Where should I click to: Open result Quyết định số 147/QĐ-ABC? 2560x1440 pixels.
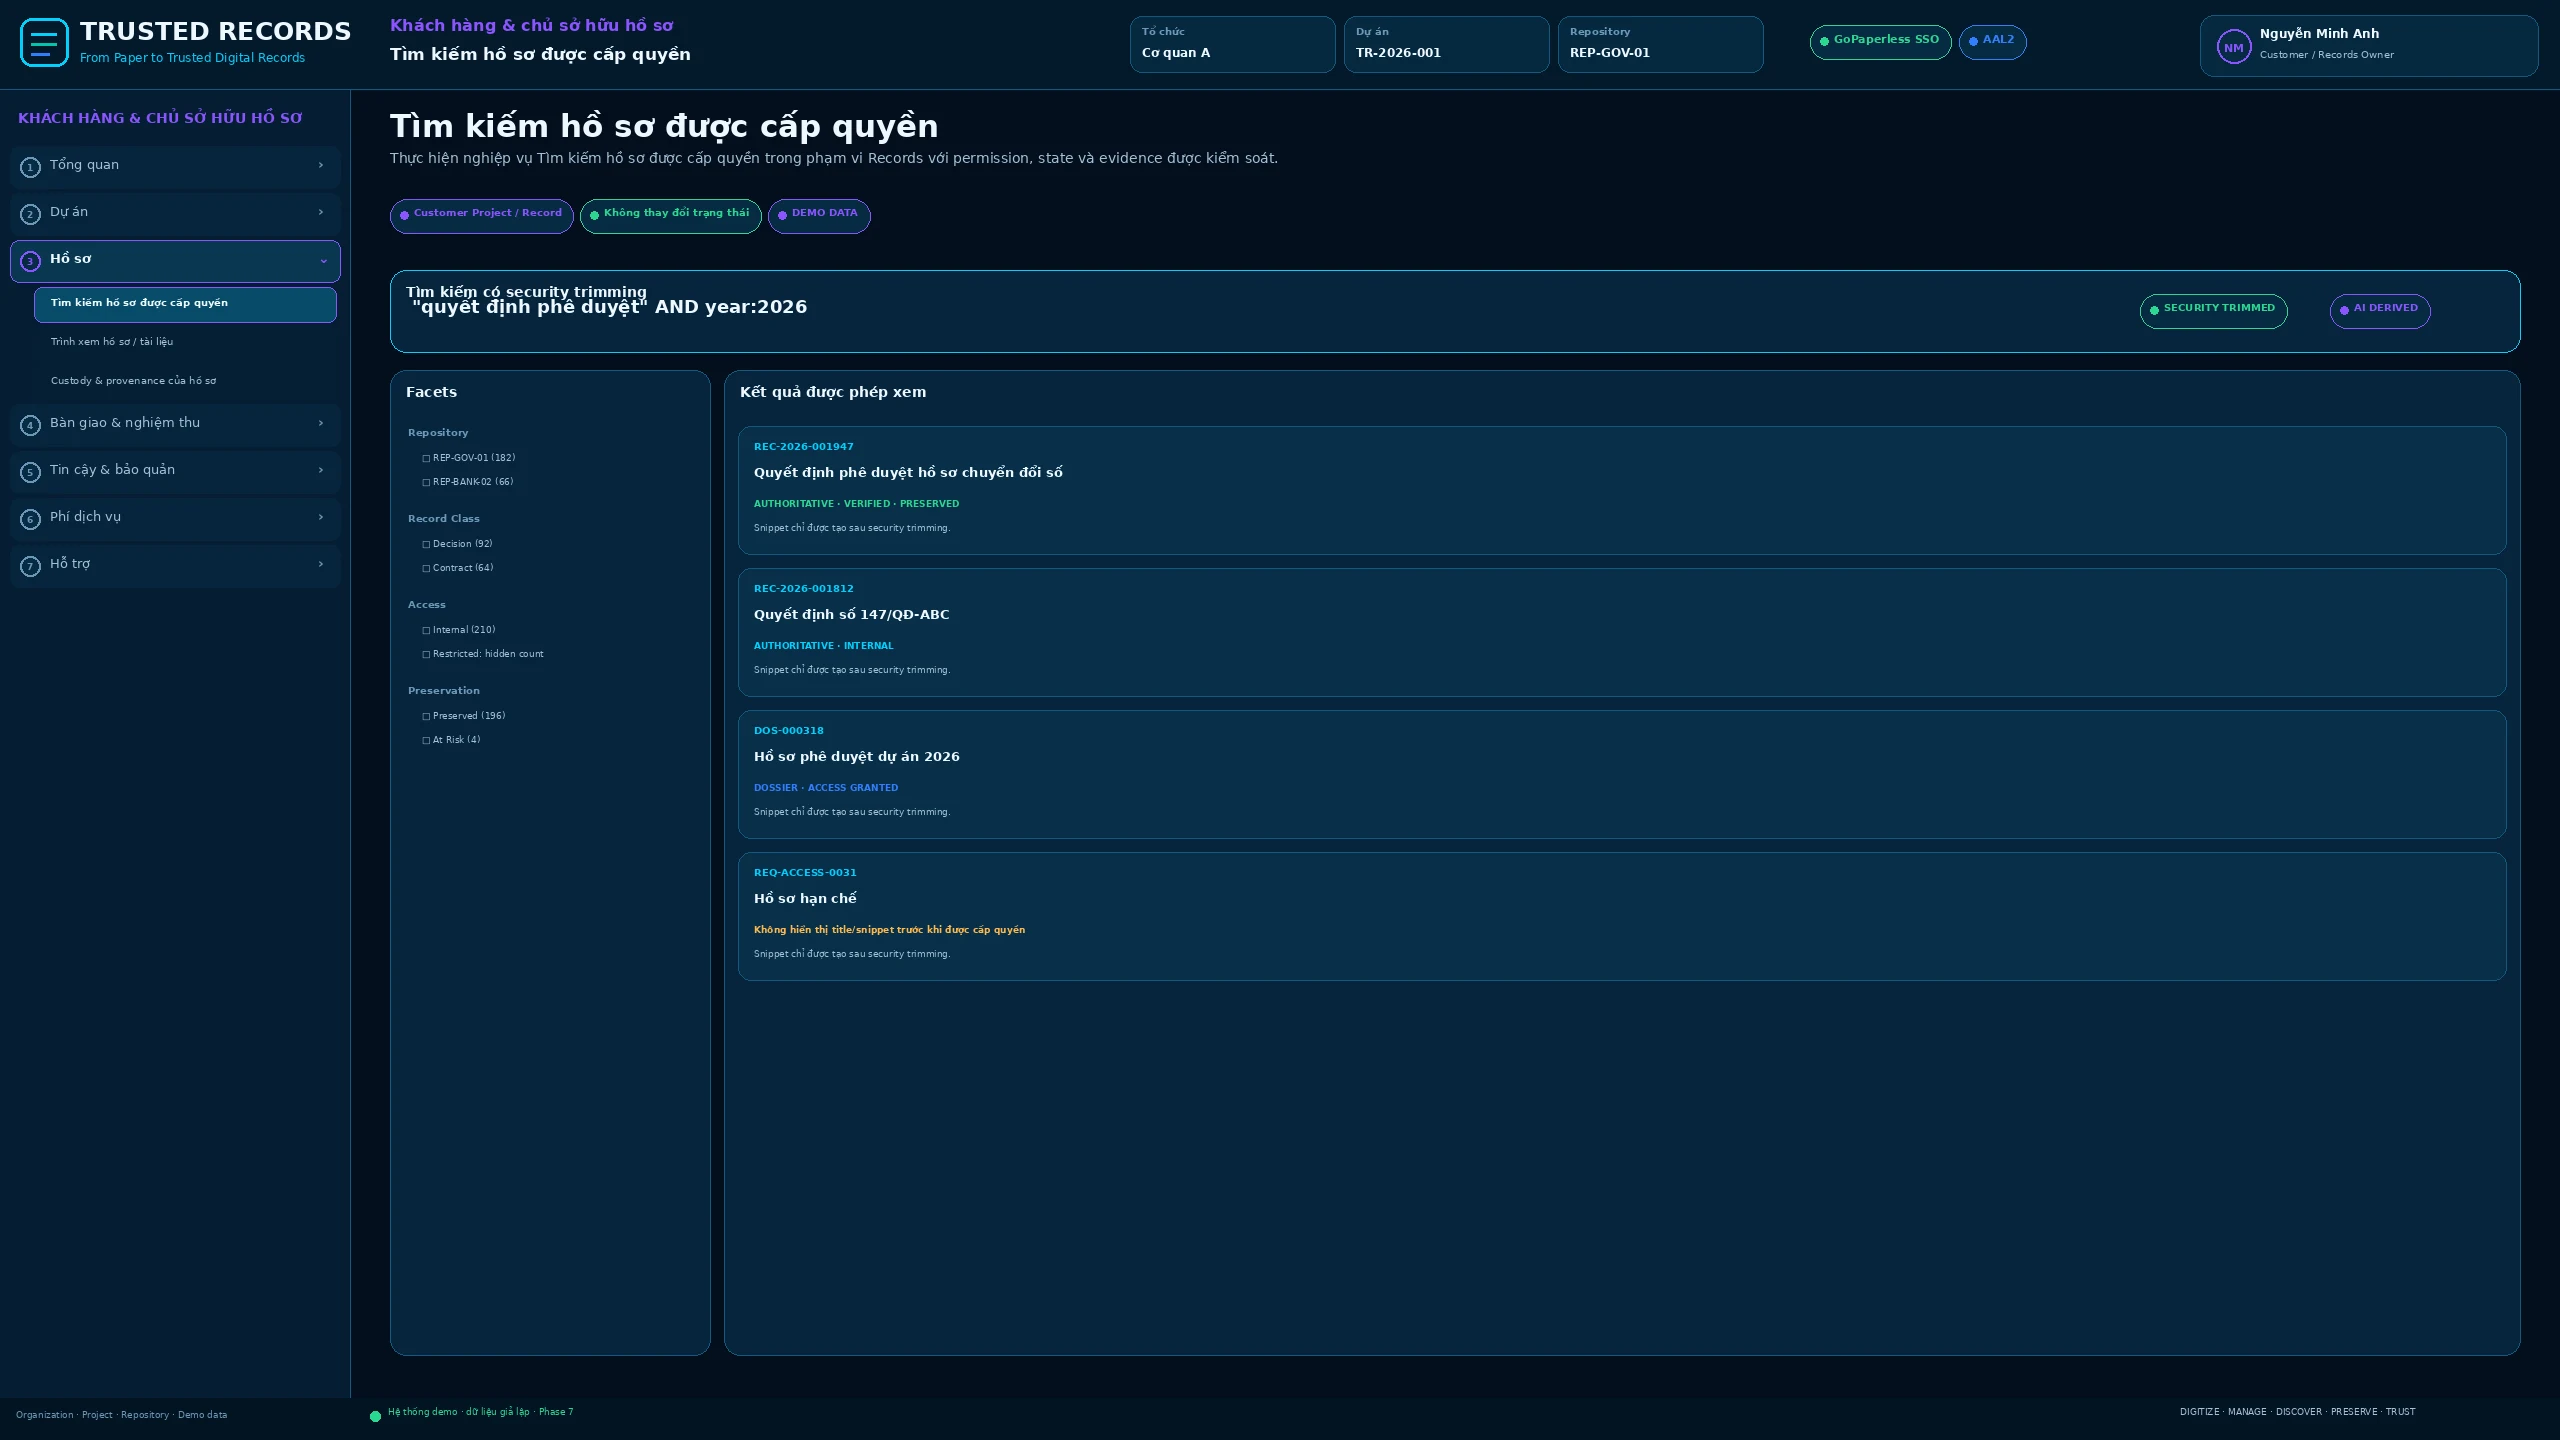[1622, 632]
